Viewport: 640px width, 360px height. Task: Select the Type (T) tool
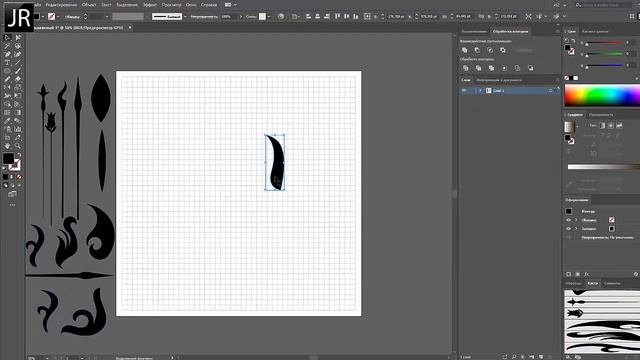[x=7, y=63]
